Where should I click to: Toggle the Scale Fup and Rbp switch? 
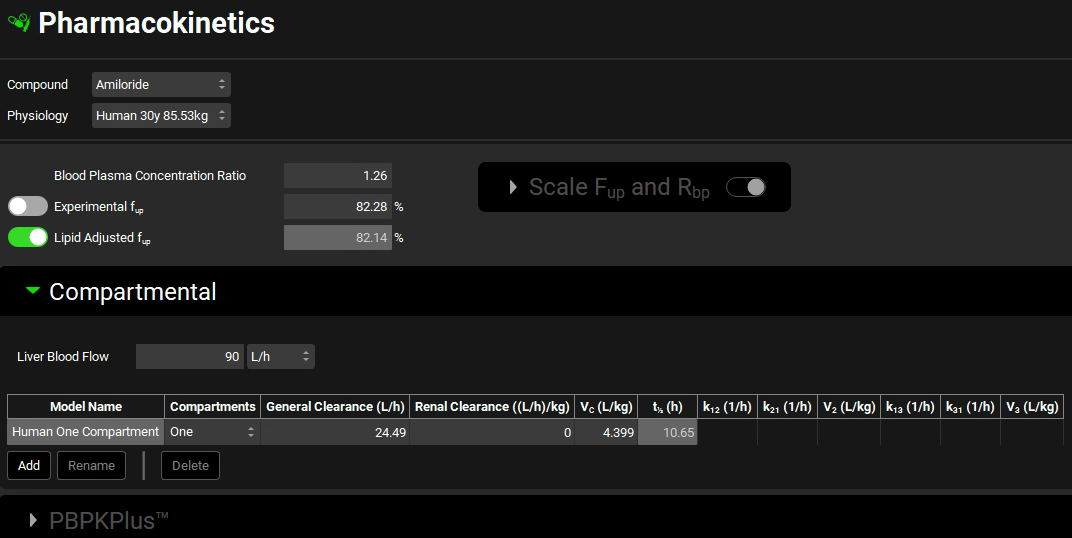(x=745, y=187)
